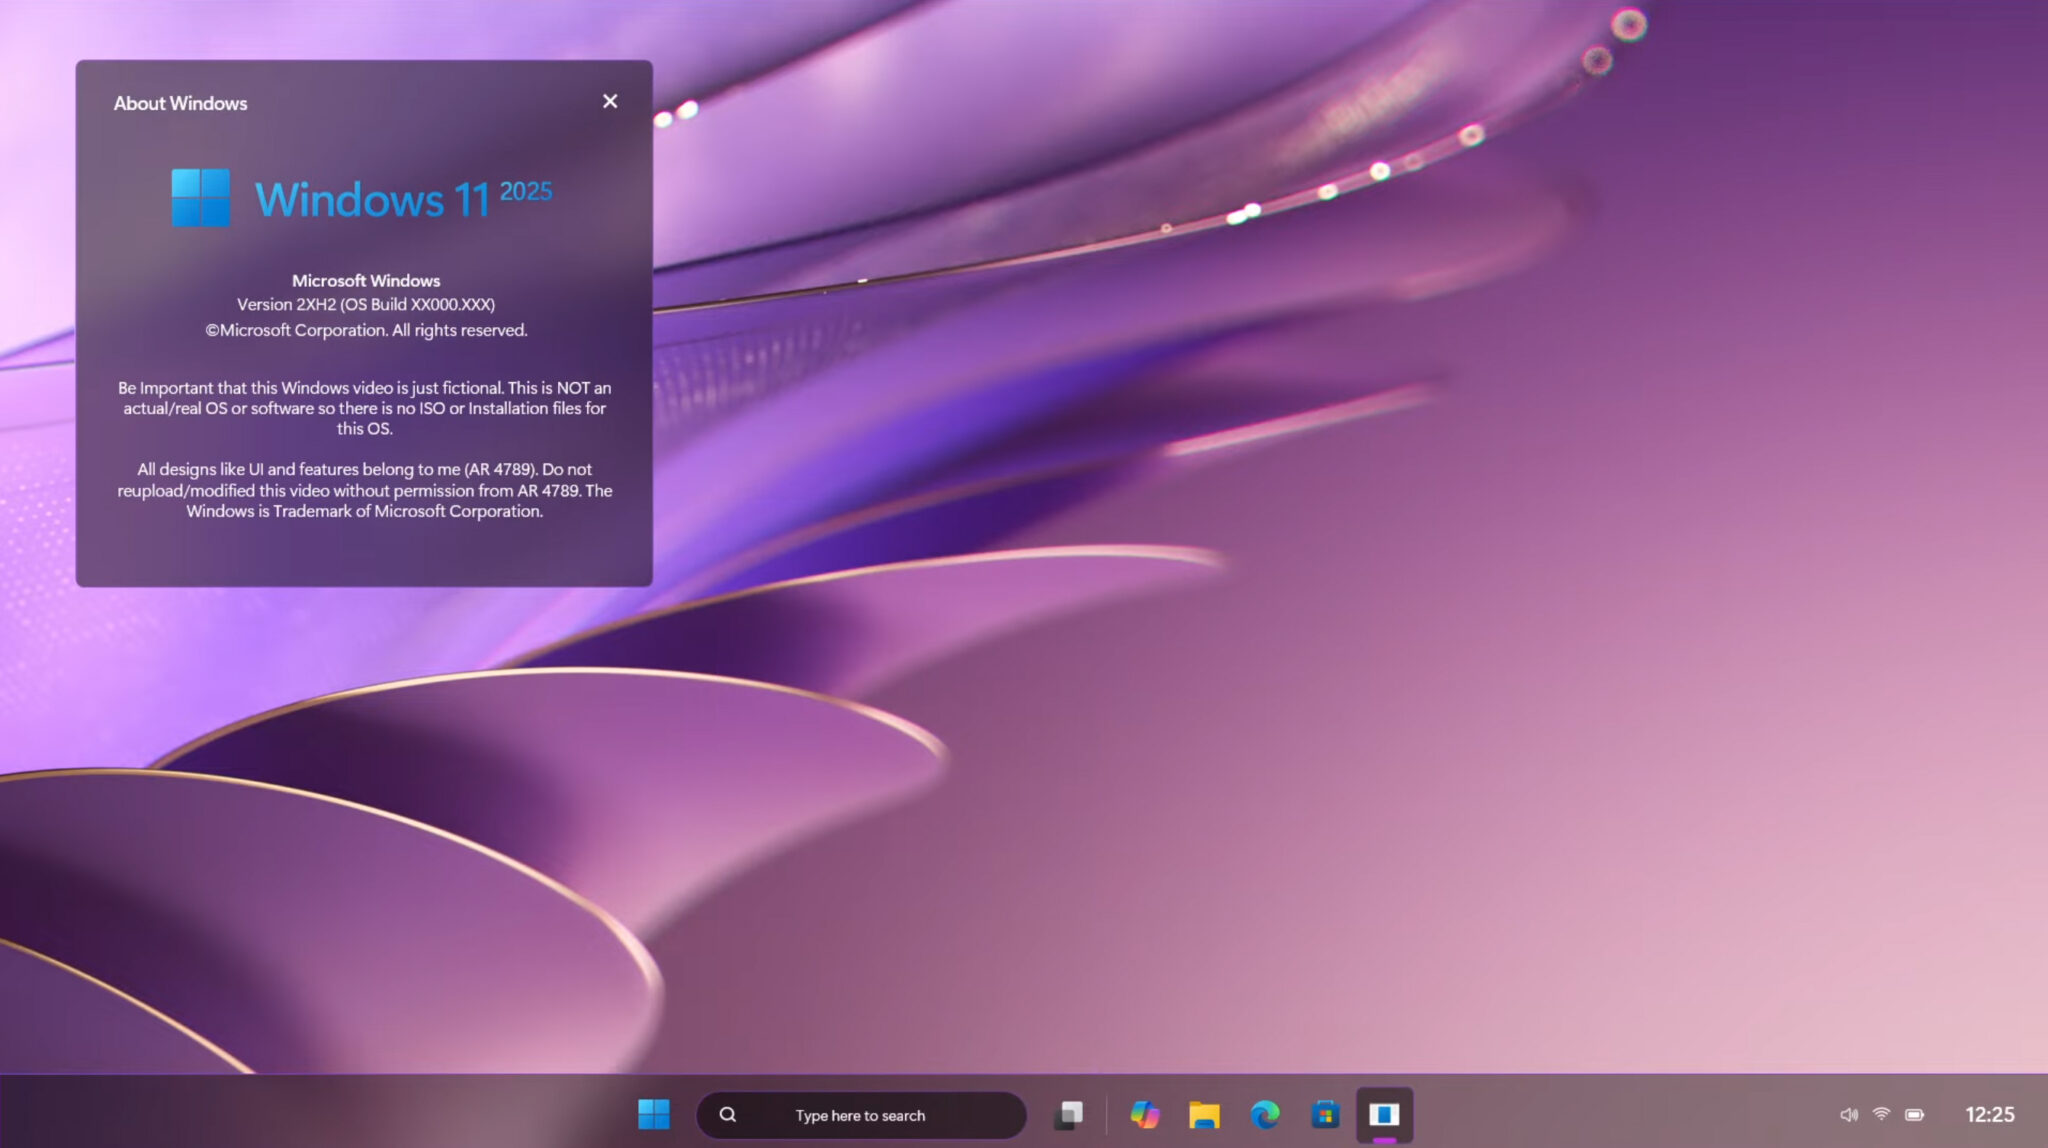Open the volume control in the system tray

pyautogui.click(x=1848, y=1113)
